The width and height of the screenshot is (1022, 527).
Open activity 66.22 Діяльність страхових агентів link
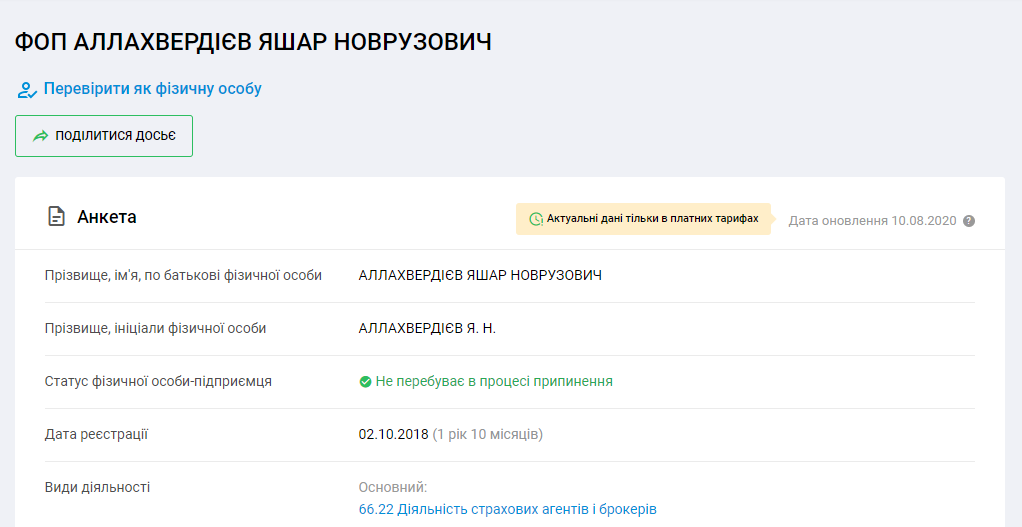pyautogui.click(x=507, y=509)
